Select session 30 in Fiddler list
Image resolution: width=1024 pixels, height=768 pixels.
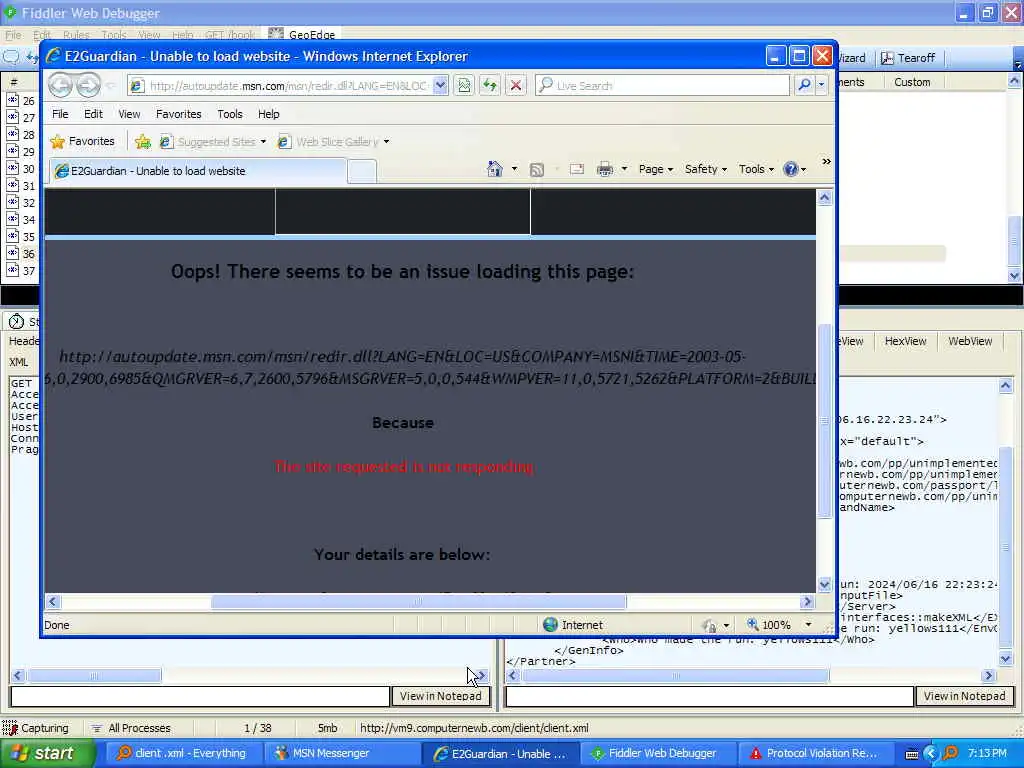click(x=21, y=168)
